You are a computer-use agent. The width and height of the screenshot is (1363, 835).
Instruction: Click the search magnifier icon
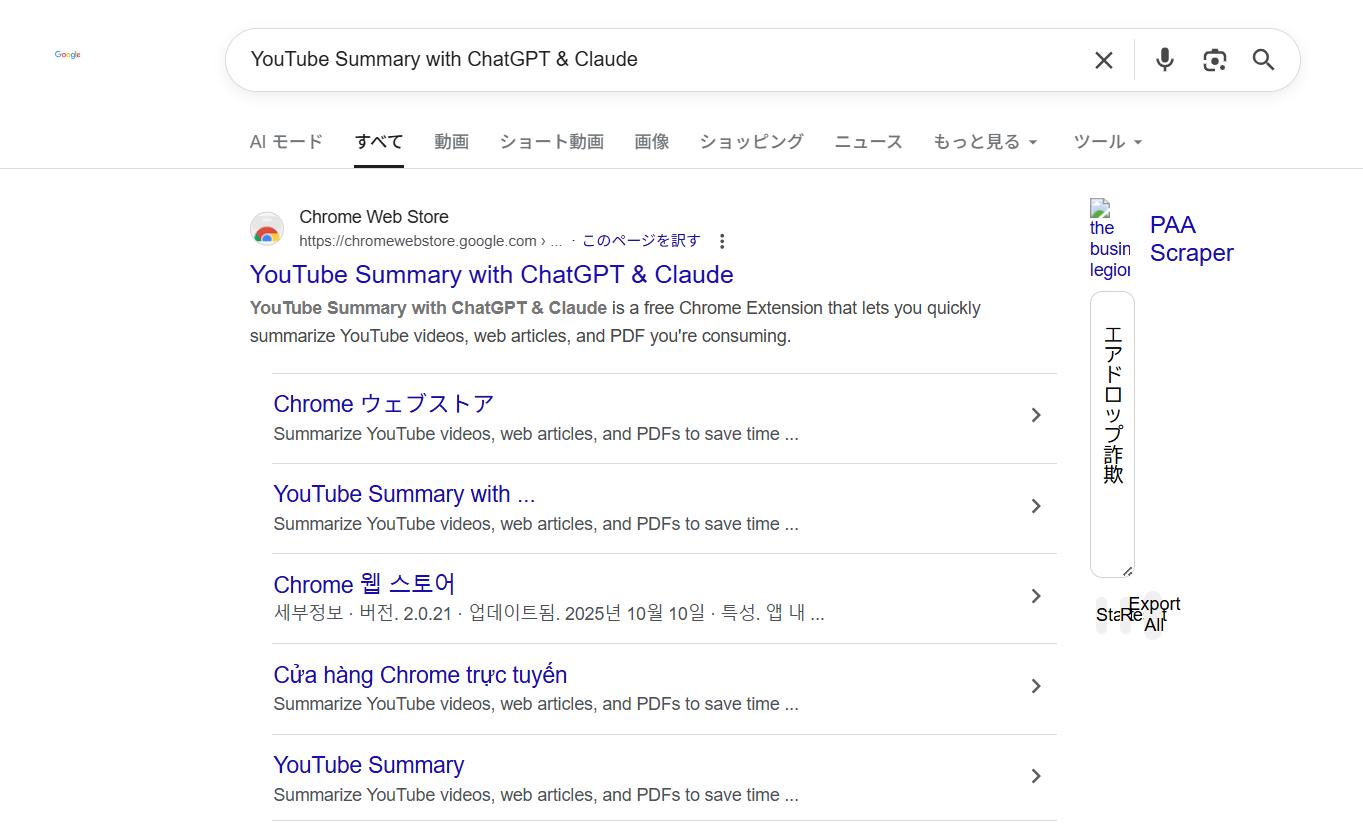click(1262, 60)
